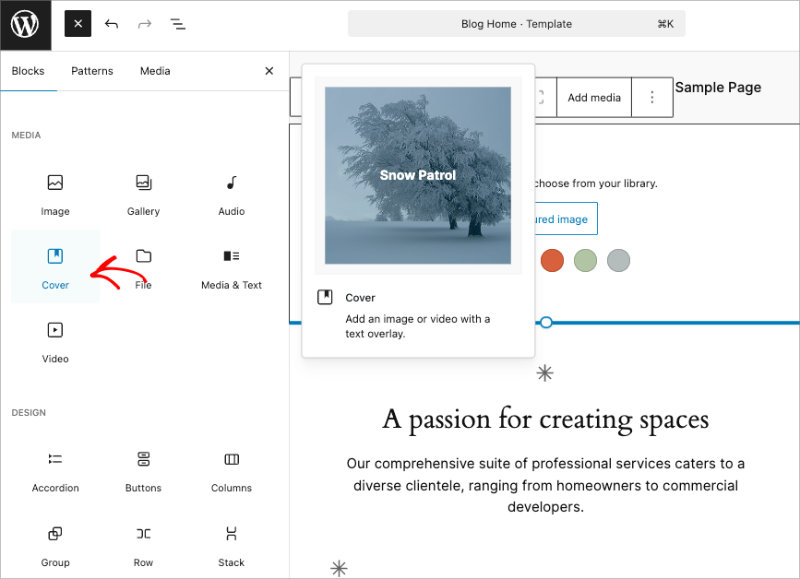800x579 pixels.
Task: Insert the Buttons block
Action: click(143, 470)
